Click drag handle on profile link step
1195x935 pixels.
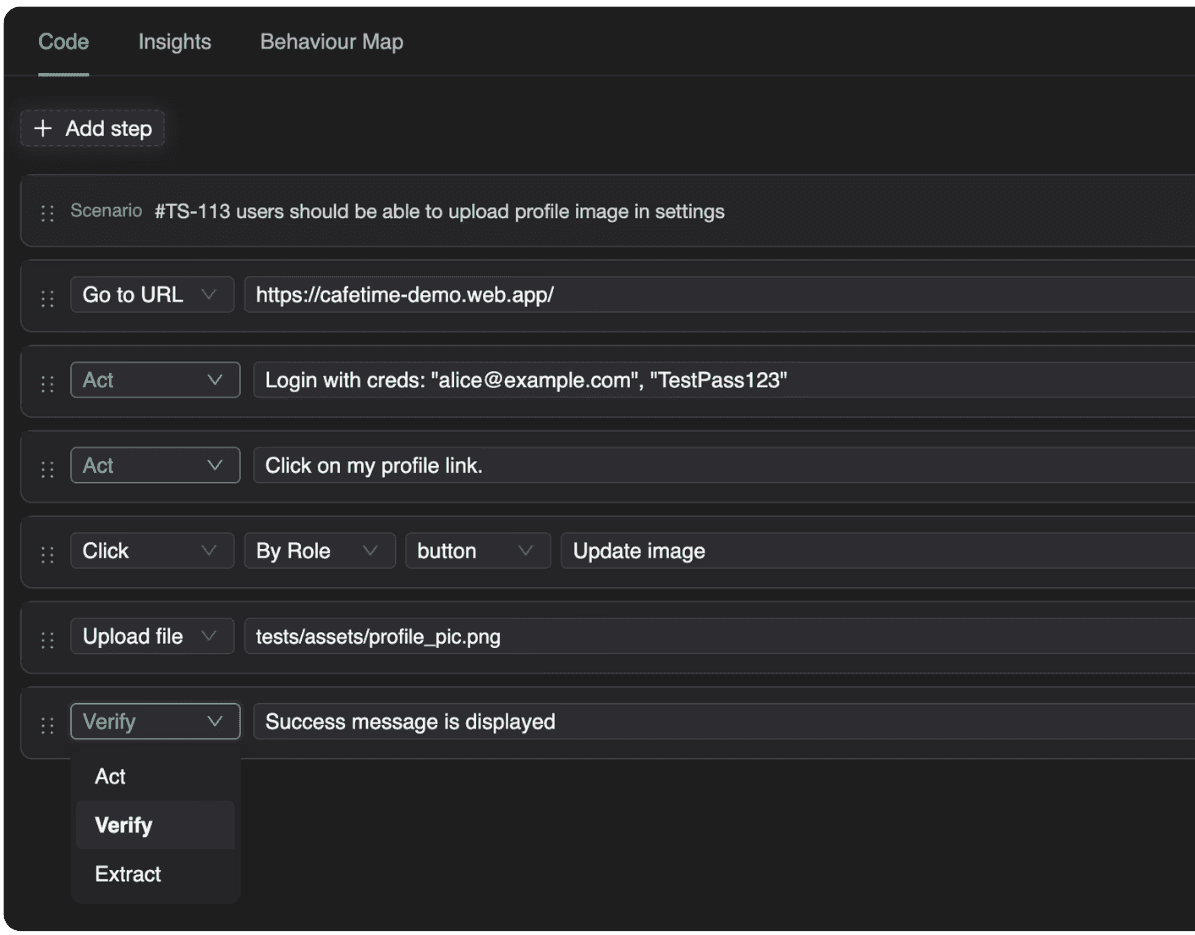click(47, 469)
